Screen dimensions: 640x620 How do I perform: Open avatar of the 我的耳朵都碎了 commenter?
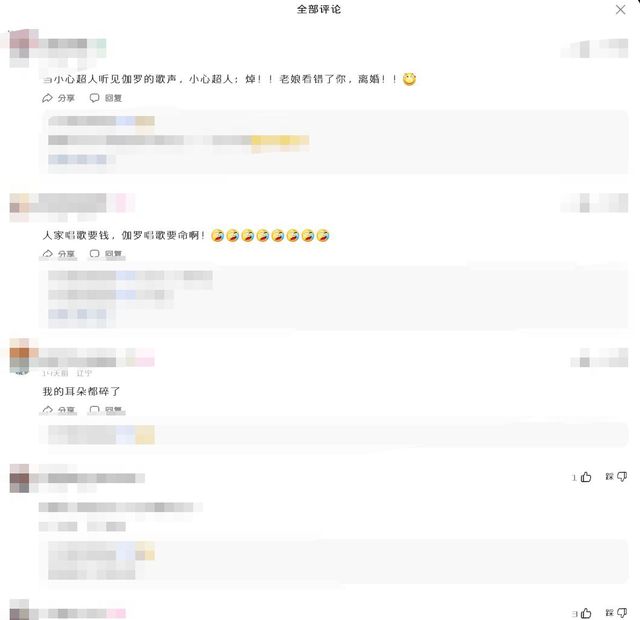pos(19,356)
